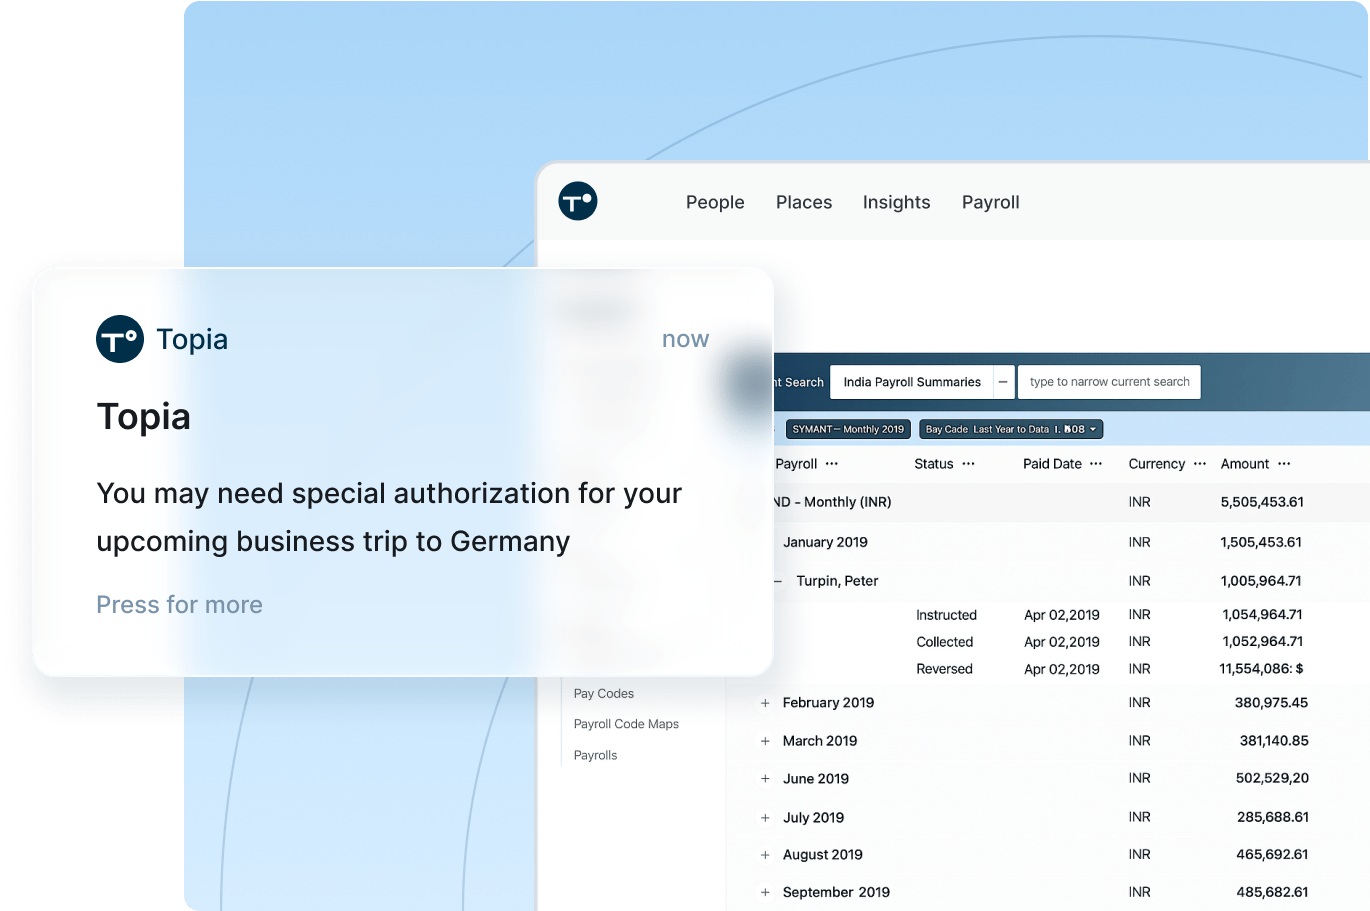Open the Currency column options menu
The image size is (1370, 911).
point(1200,464)
